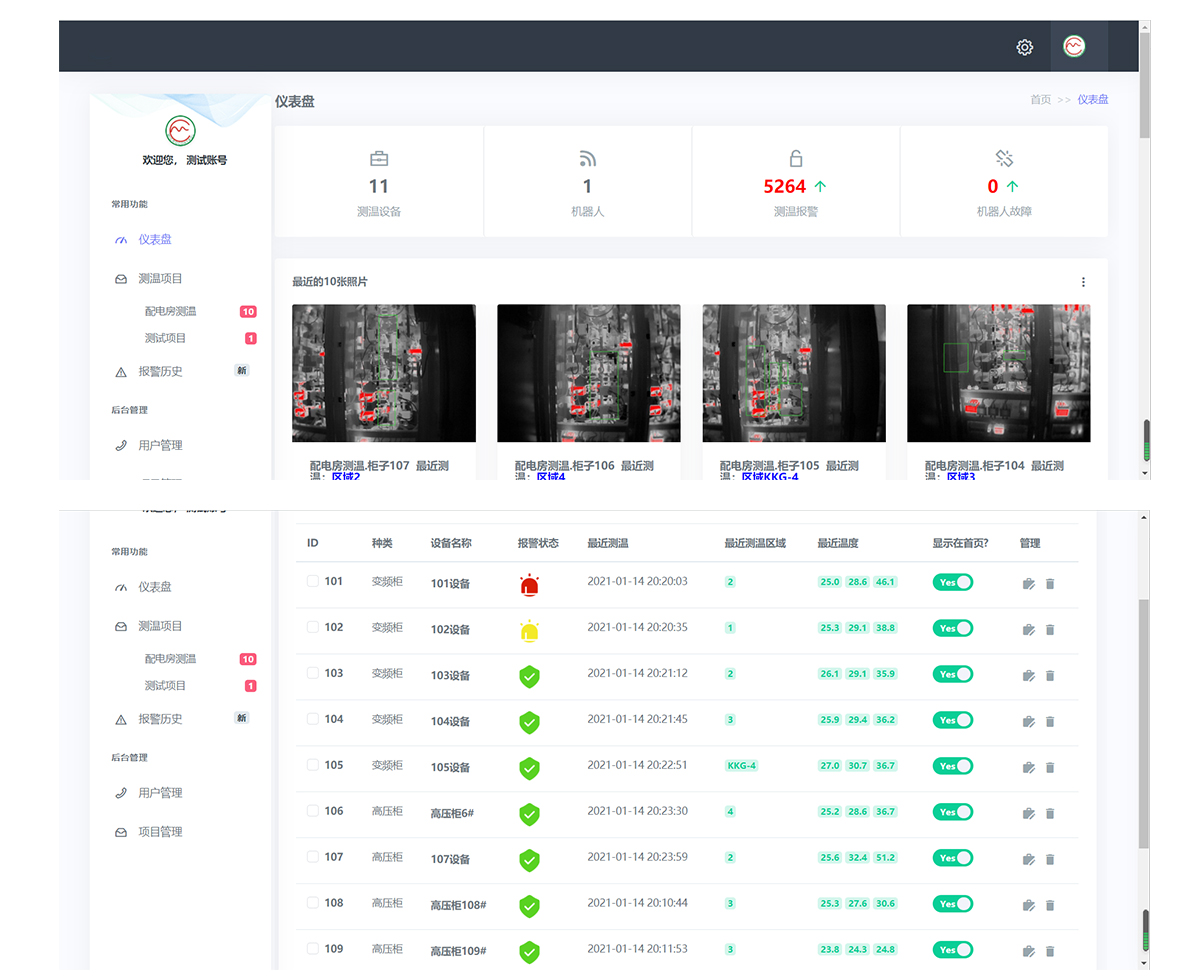This screenshot has width=1200, height=980.
Task: Click 首页 breadcrumb link
Action: point(1040,100)
